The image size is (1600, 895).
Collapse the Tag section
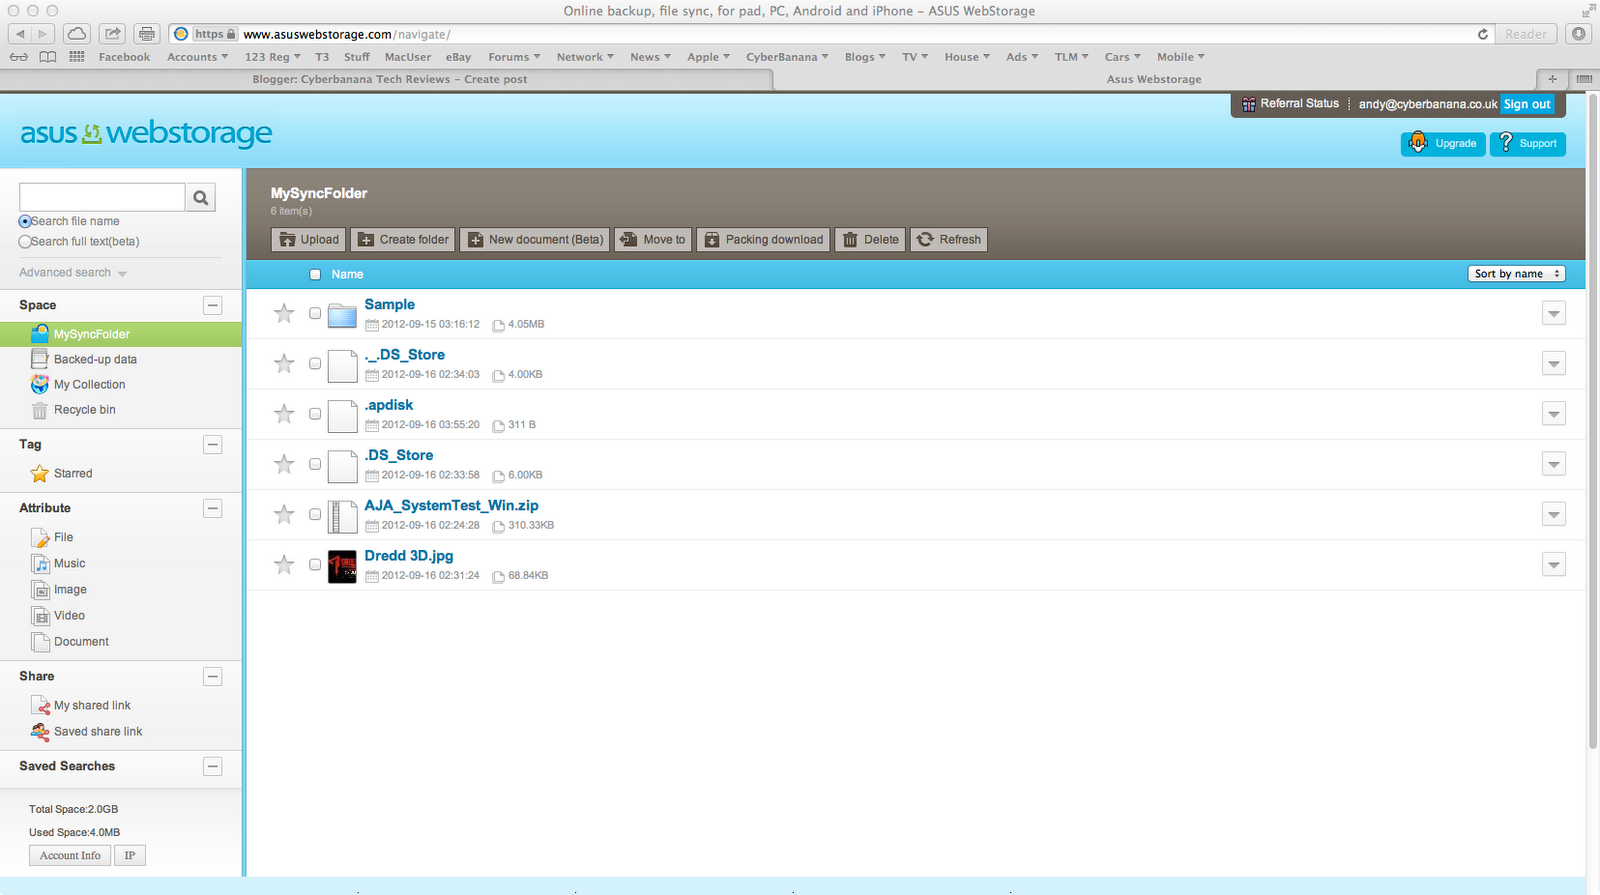(x=212, y=444)
